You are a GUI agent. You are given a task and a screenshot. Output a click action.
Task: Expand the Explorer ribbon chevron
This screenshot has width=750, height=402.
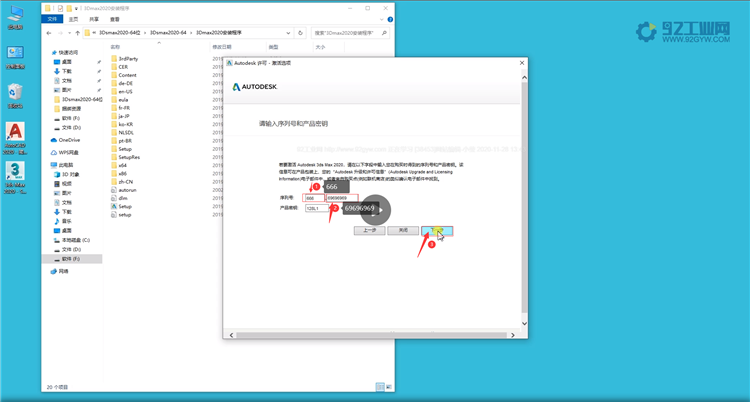click(x=382, y=20)
